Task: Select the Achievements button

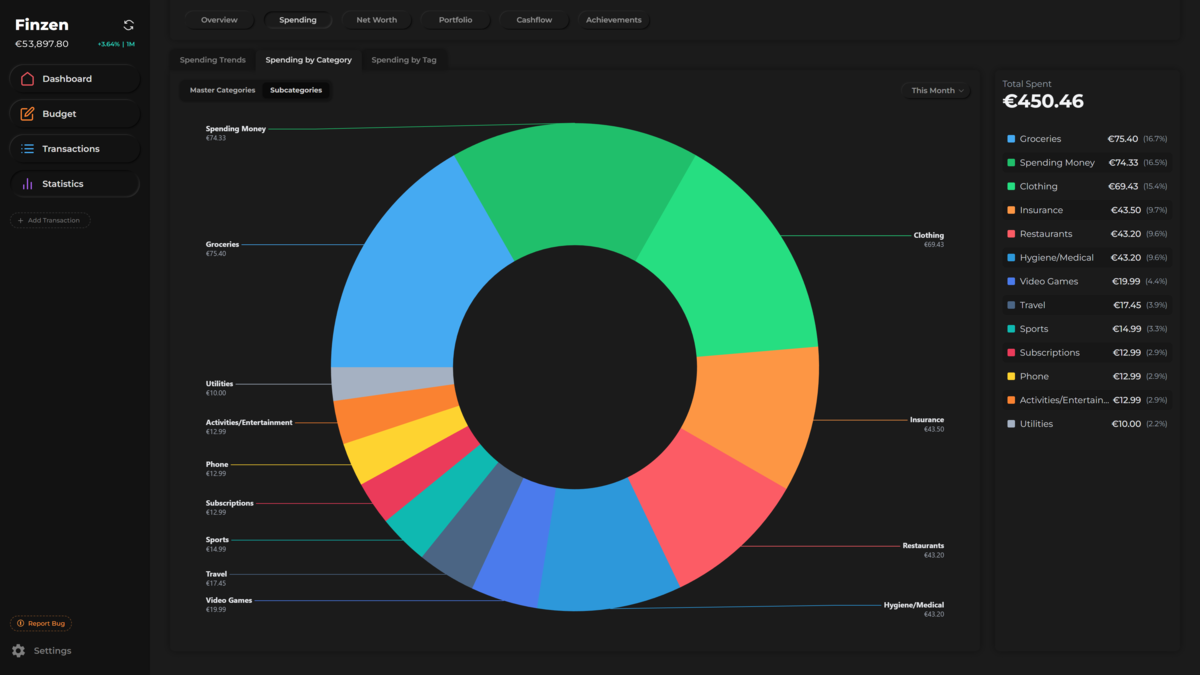Action: pos(613,20)
